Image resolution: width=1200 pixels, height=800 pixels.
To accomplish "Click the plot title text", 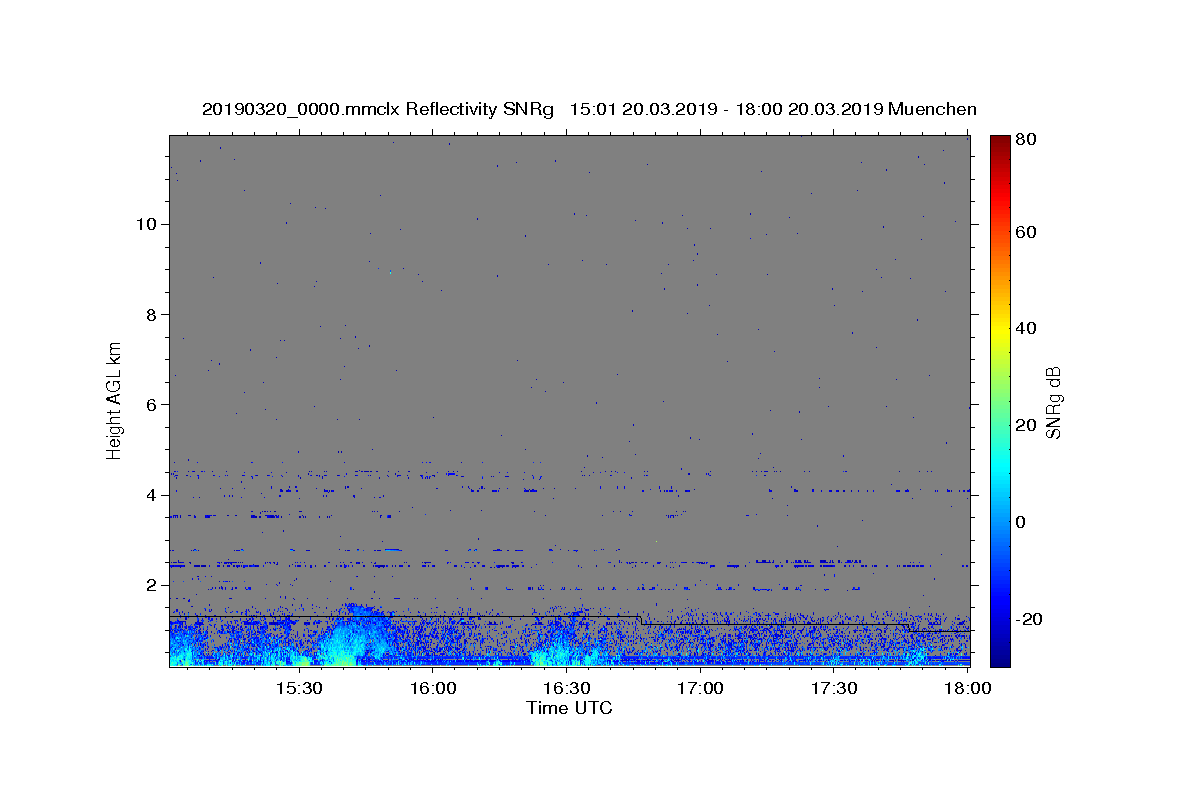I will 589,109.
